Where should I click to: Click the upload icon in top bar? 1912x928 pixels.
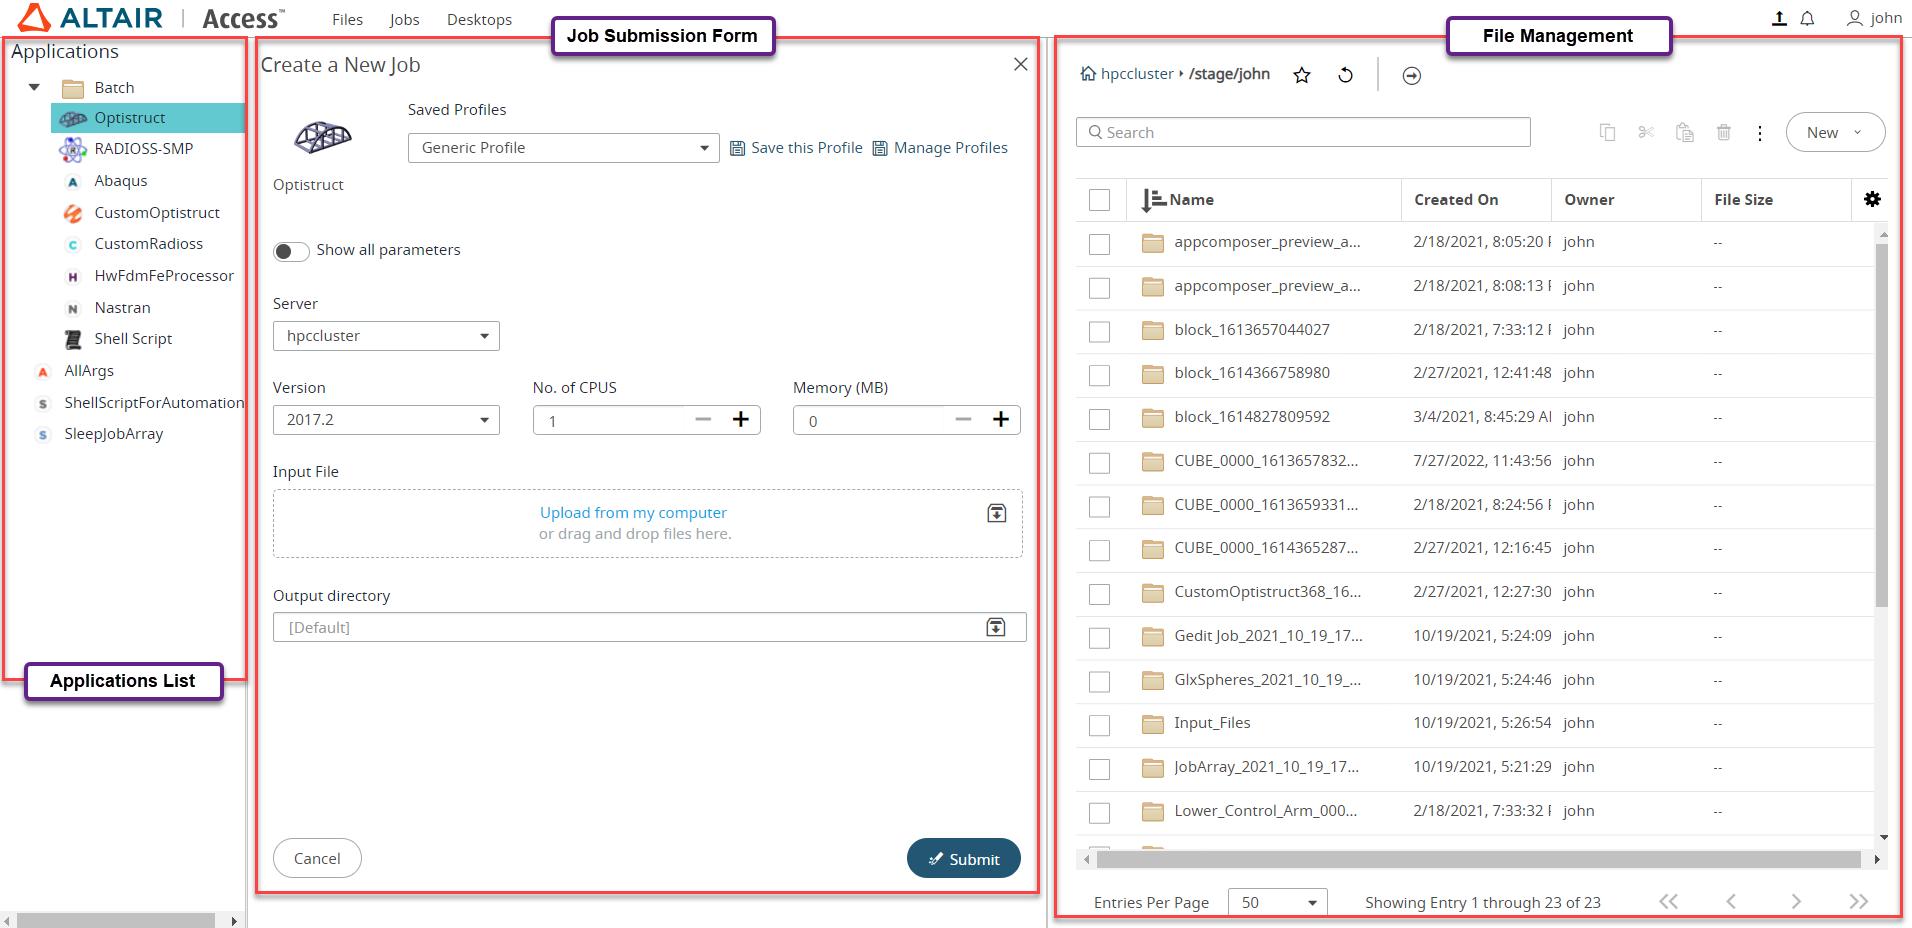coord(1779,18)
